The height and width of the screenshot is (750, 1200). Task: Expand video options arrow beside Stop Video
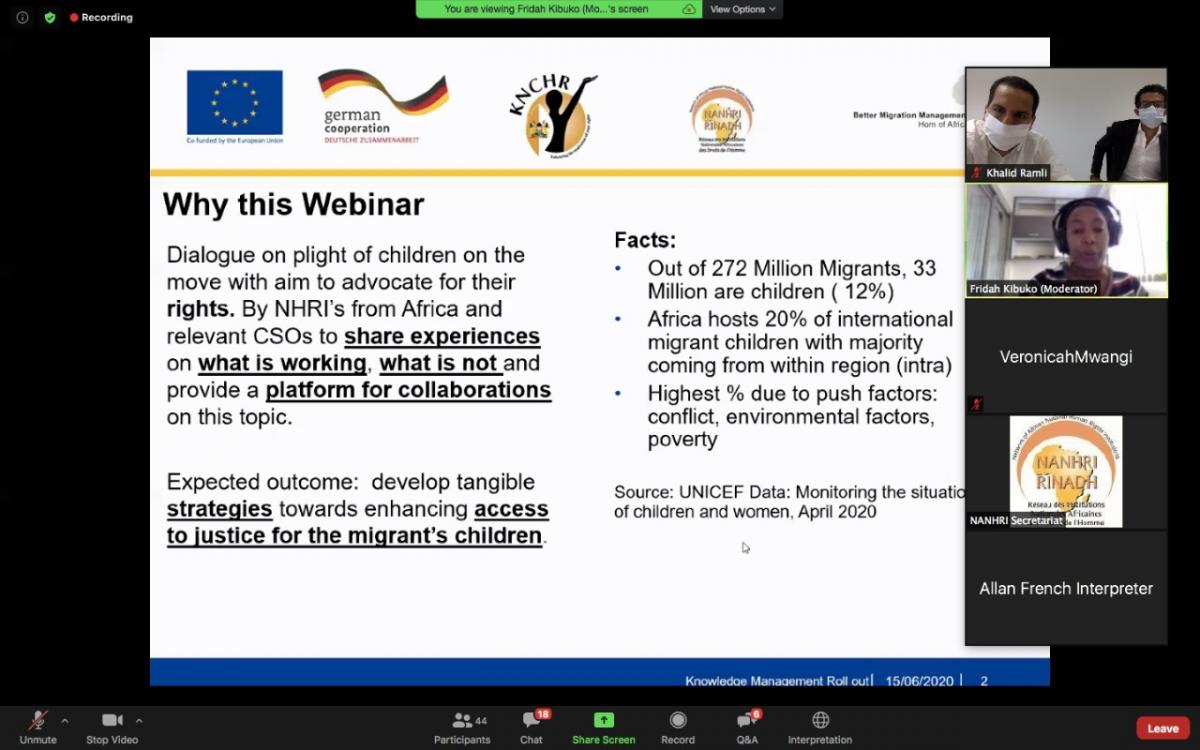(139, 720)
